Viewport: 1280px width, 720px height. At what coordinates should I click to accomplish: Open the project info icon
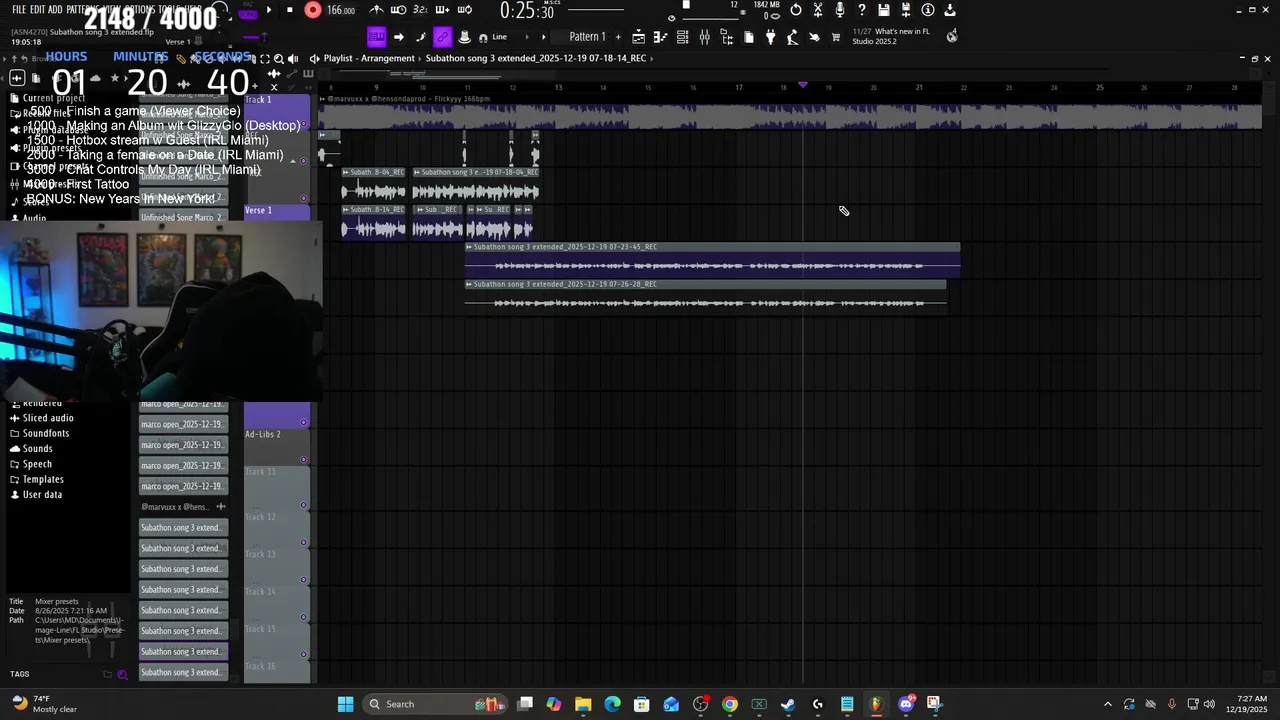928,10
